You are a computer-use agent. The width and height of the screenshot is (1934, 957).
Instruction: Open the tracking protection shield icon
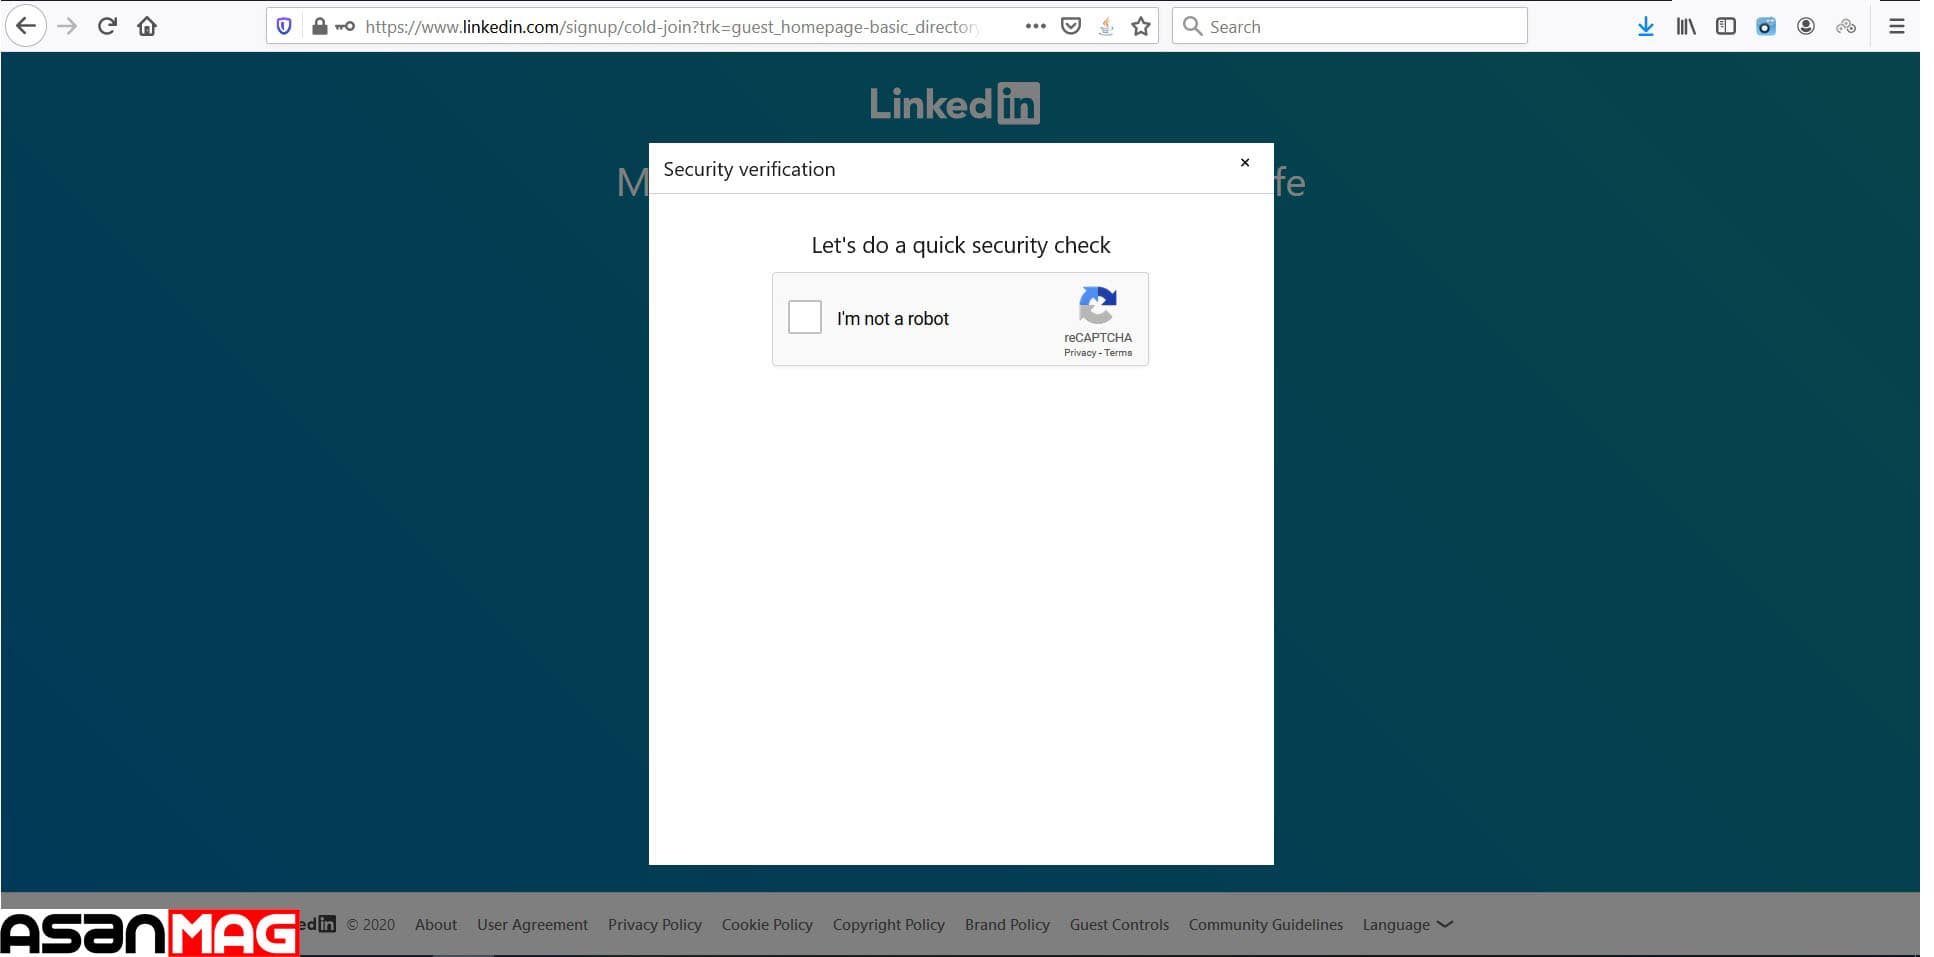tap(284, 26)
